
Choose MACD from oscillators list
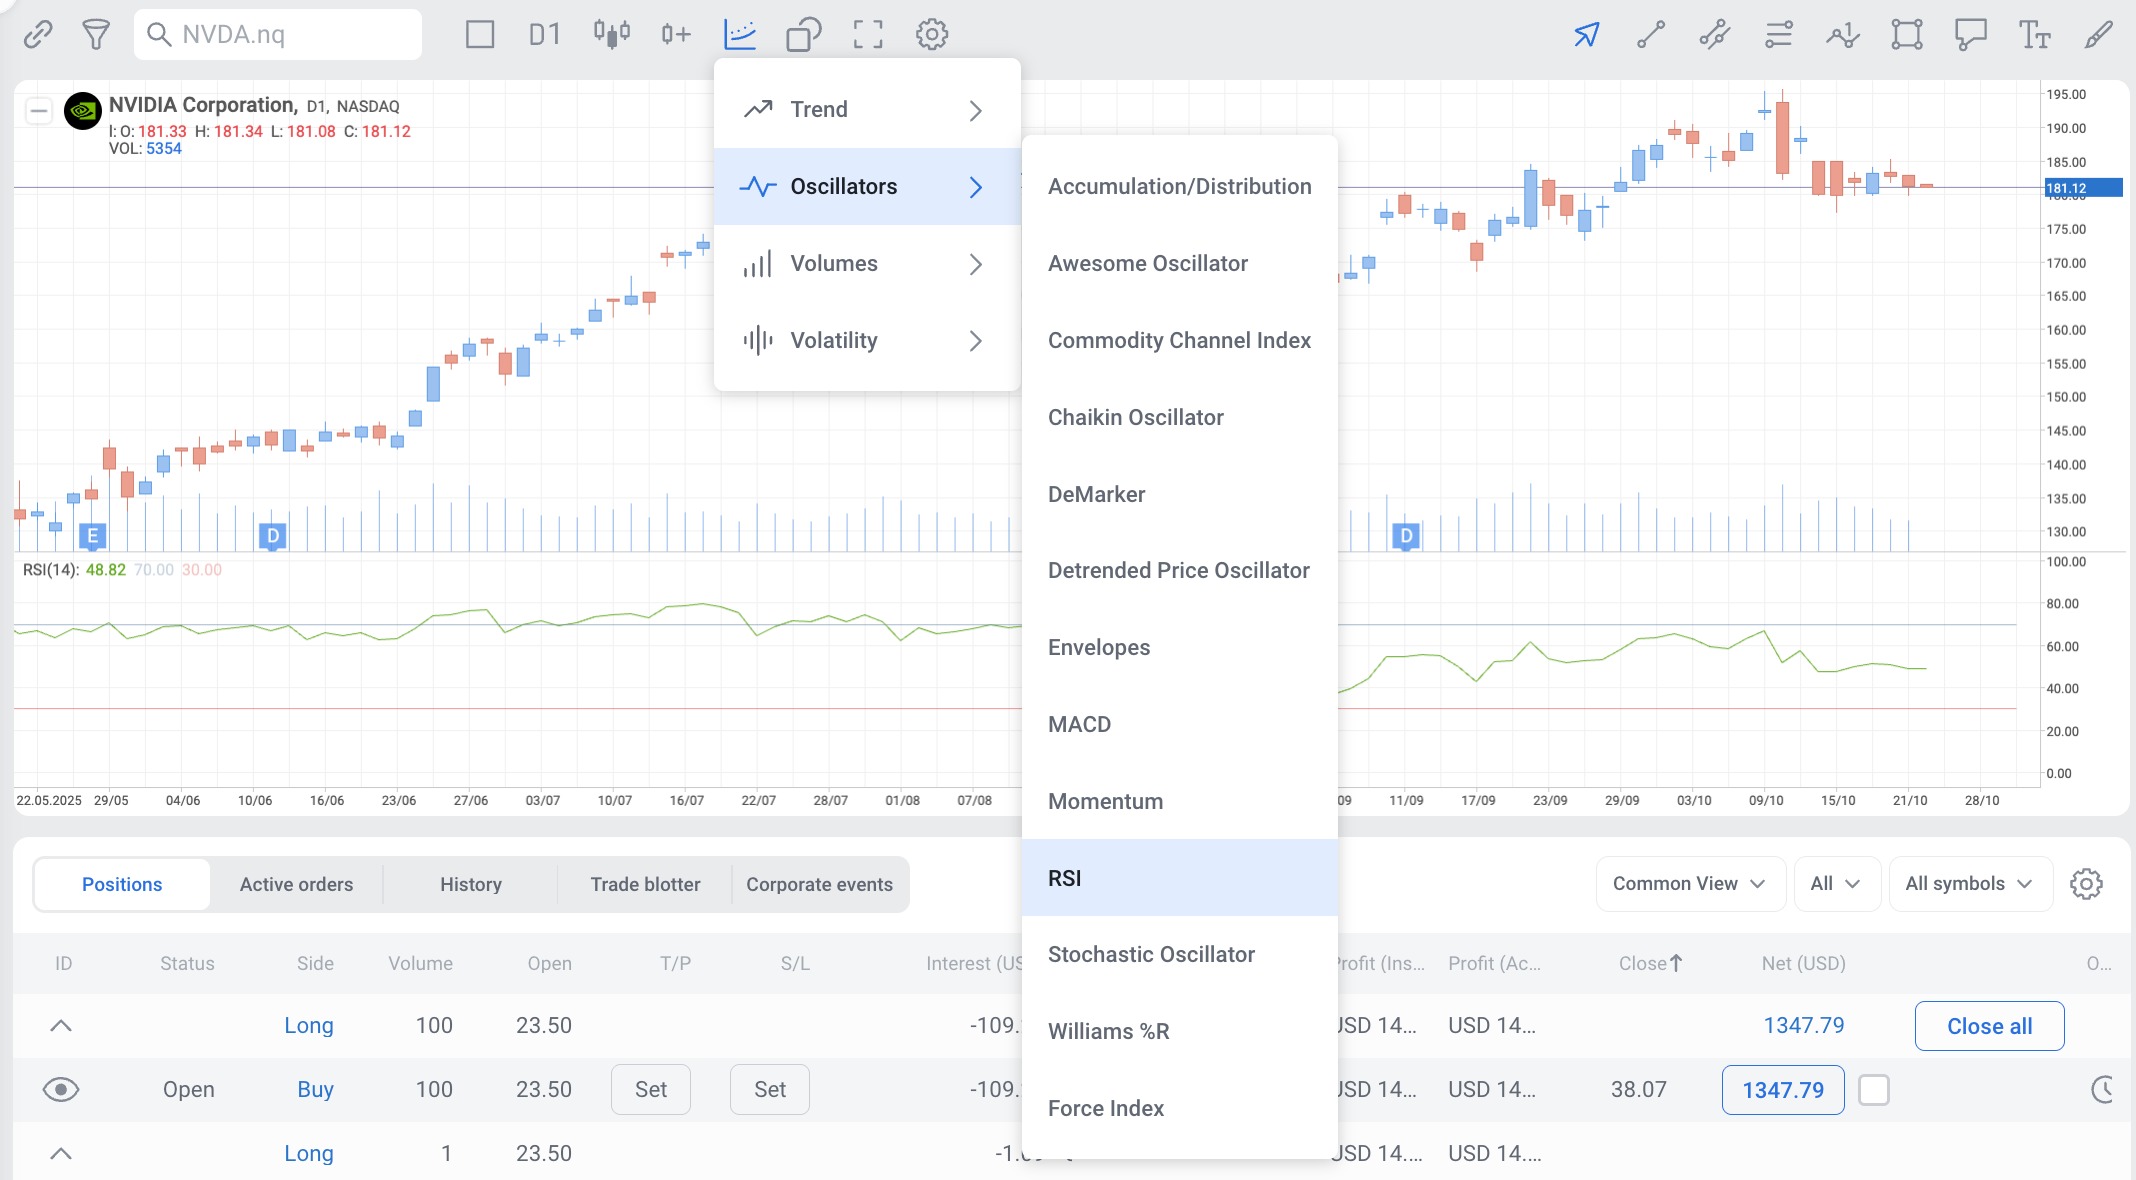[1080, 724]
